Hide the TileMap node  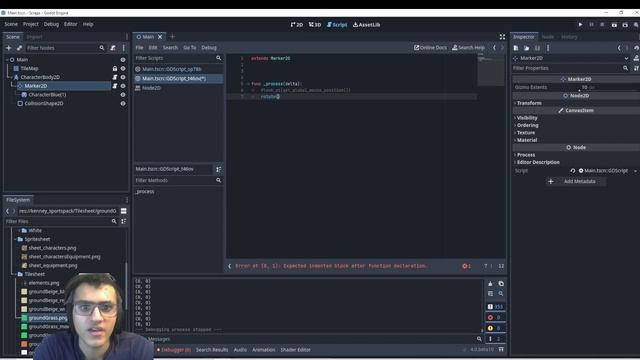pos(123,69)
